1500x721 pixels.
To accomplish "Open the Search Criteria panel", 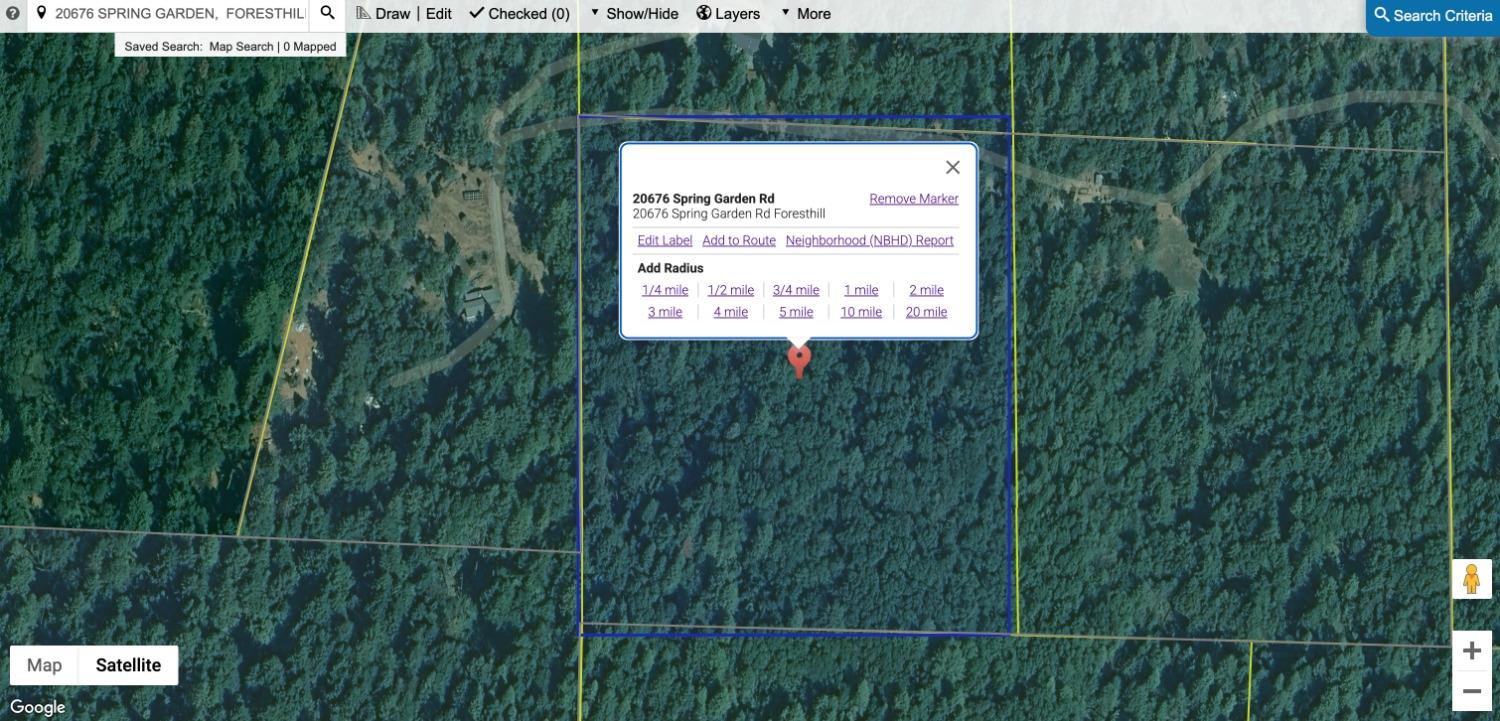I will (1433, 16).
